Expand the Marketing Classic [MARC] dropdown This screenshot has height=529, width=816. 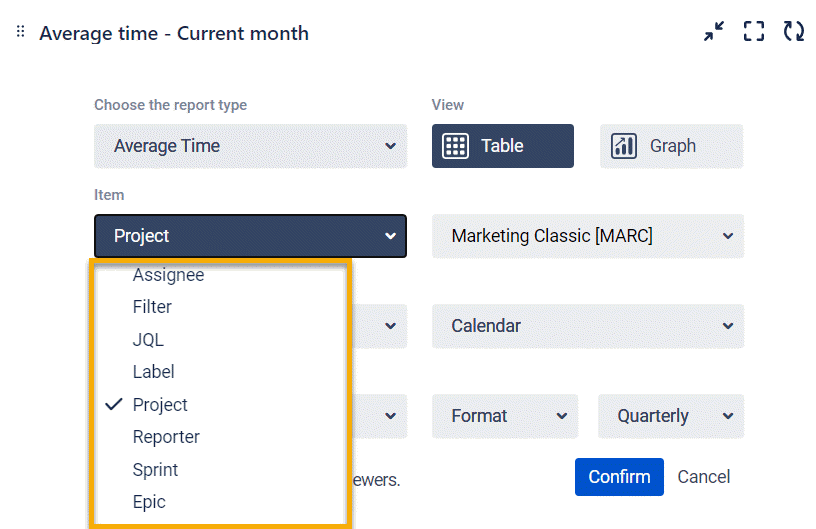588,236
